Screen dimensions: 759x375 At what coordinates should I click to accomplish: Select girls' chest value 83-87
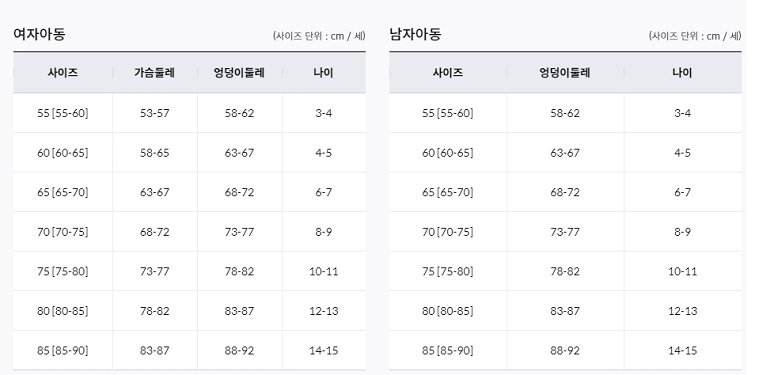[x=155, y=350]
